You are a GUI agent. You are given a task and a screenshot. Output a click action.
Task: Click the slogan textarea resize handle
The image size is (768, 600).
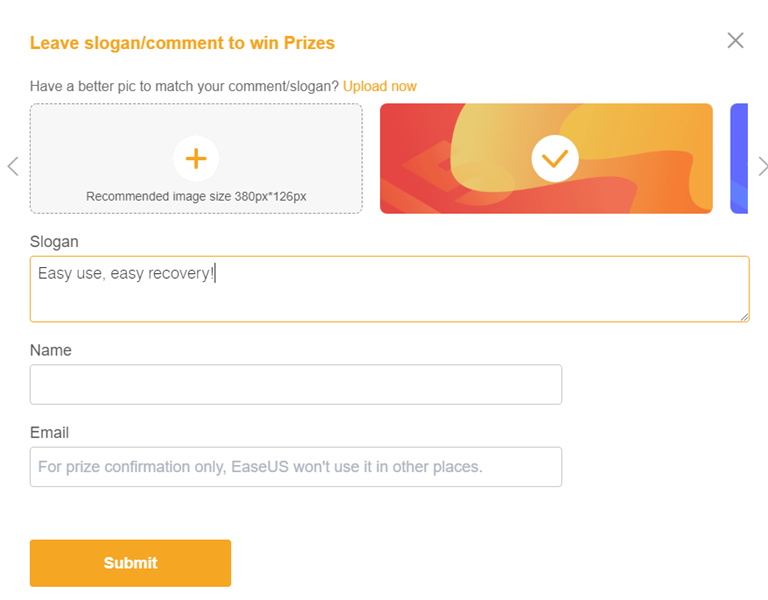coord(744,317)
